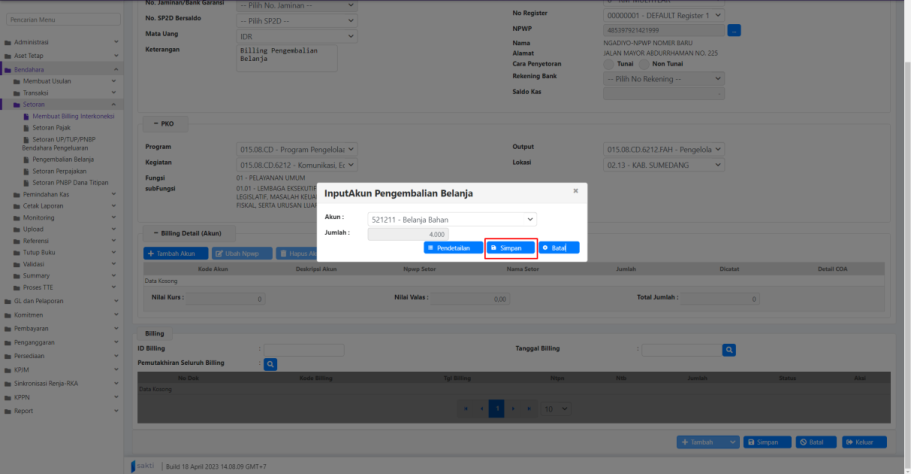Click the search icon beside Pemutakhiran Seluruh Billing
The width and height of the screenshot is (911, 474).
[270, 364]
